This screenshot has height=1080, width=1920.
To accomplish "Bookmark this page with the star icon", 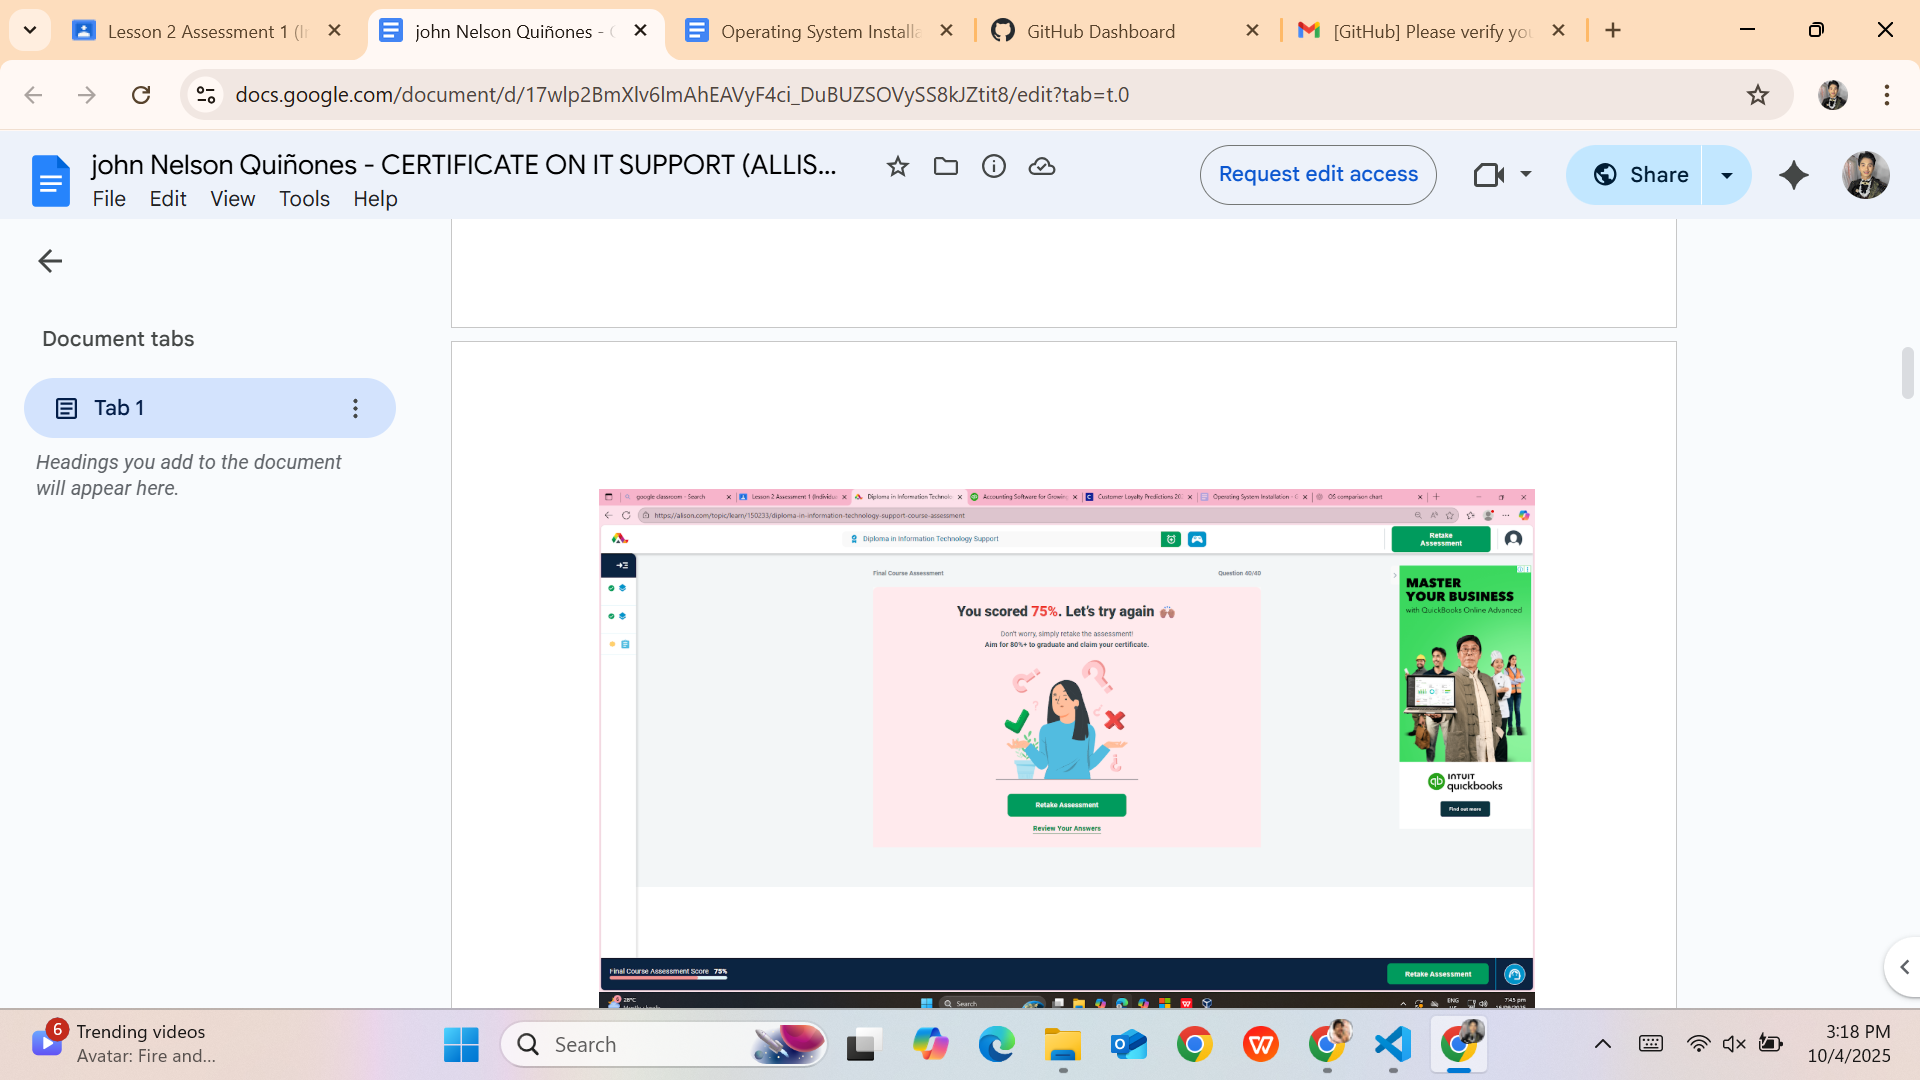I will click(1757, 95).
